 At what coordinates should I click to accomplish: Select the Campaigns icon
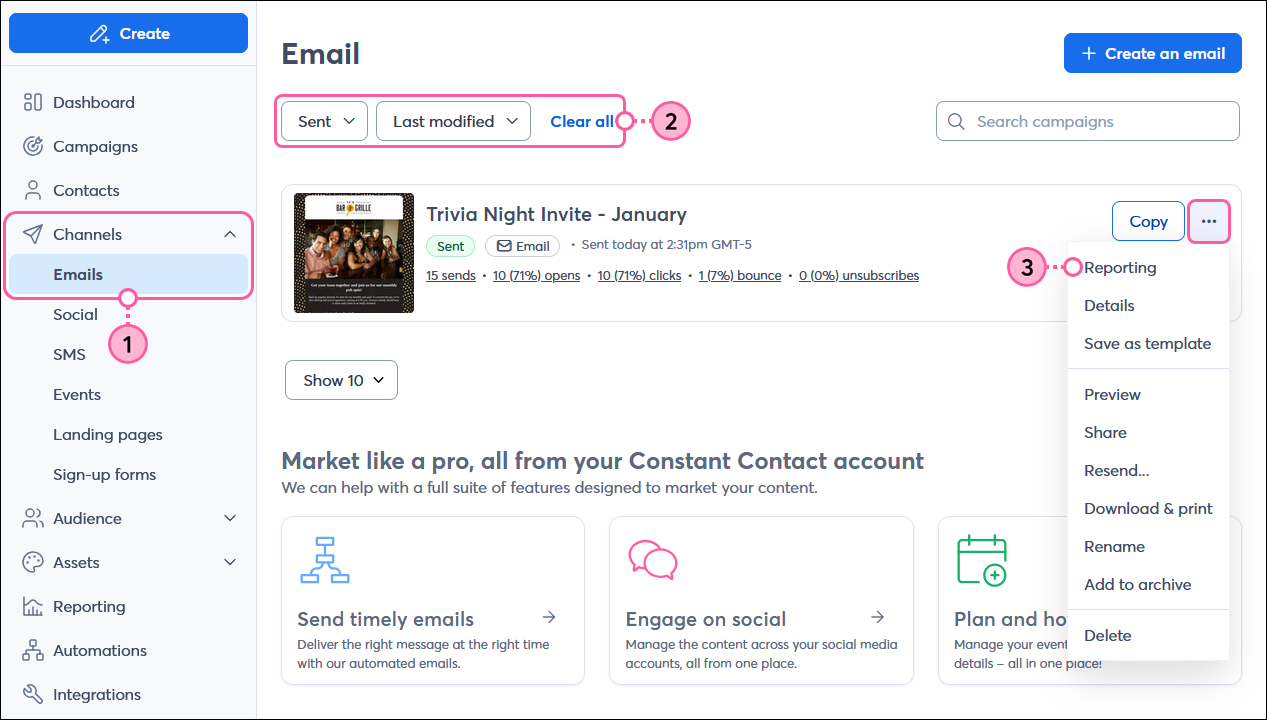(33, 146)
